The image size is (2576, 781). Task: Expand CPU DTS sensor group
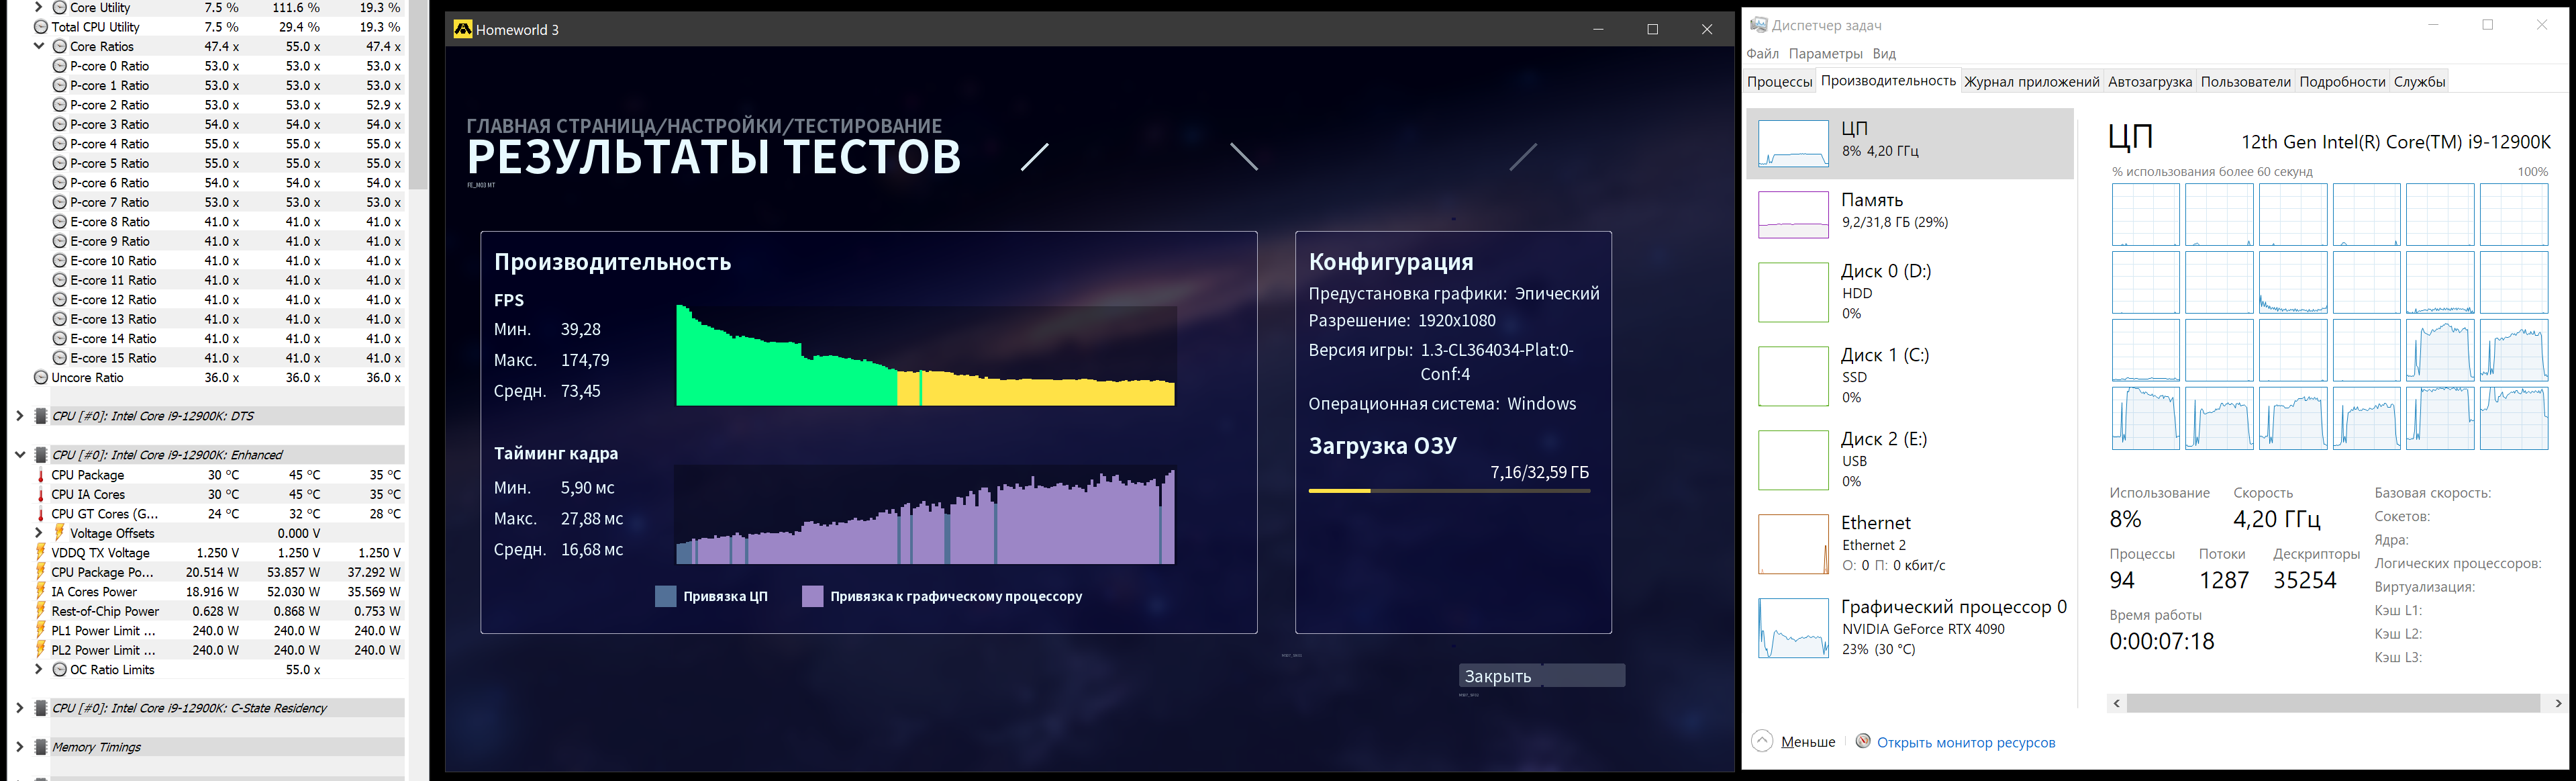[x=19, y=416]
